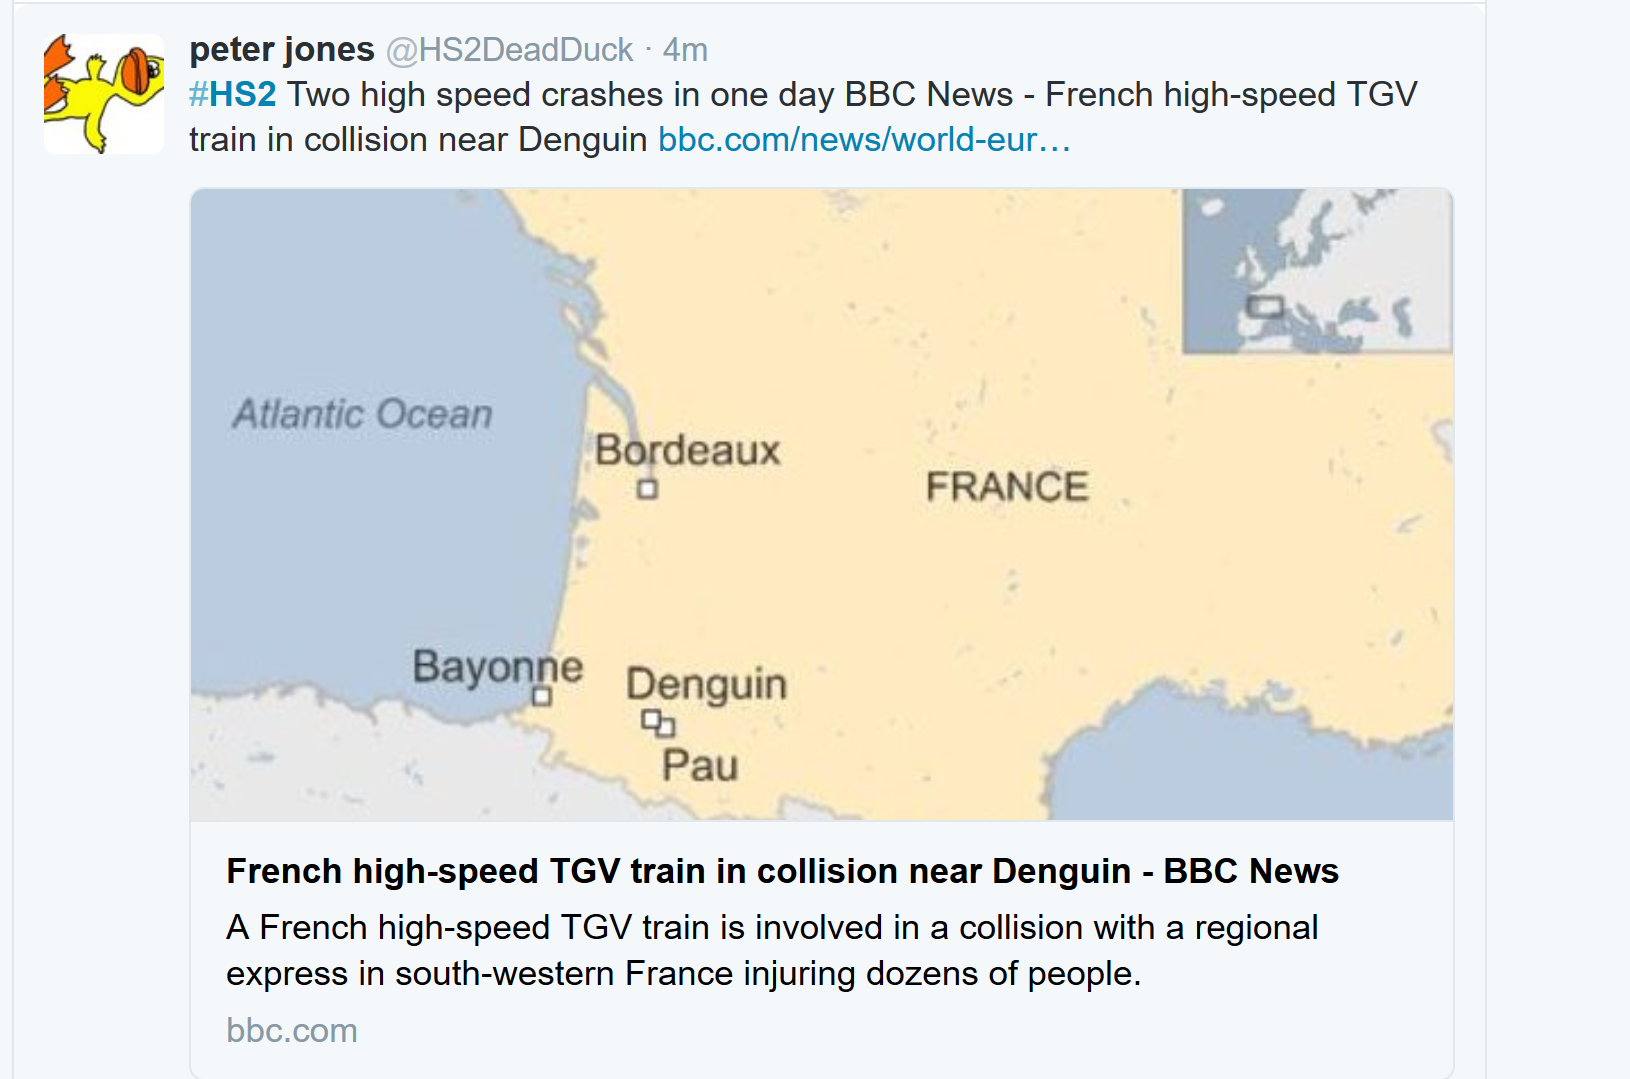Viewport: 1630px width, 1079px height.
Task: Click the Bordeaux square map marker
Action: coord(648,489)
